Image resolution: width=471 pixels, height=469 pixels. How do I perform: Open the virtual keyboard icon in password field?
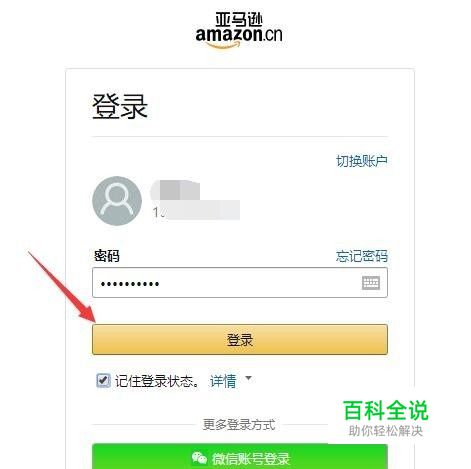pyautogui.click(x=371, y=283)
